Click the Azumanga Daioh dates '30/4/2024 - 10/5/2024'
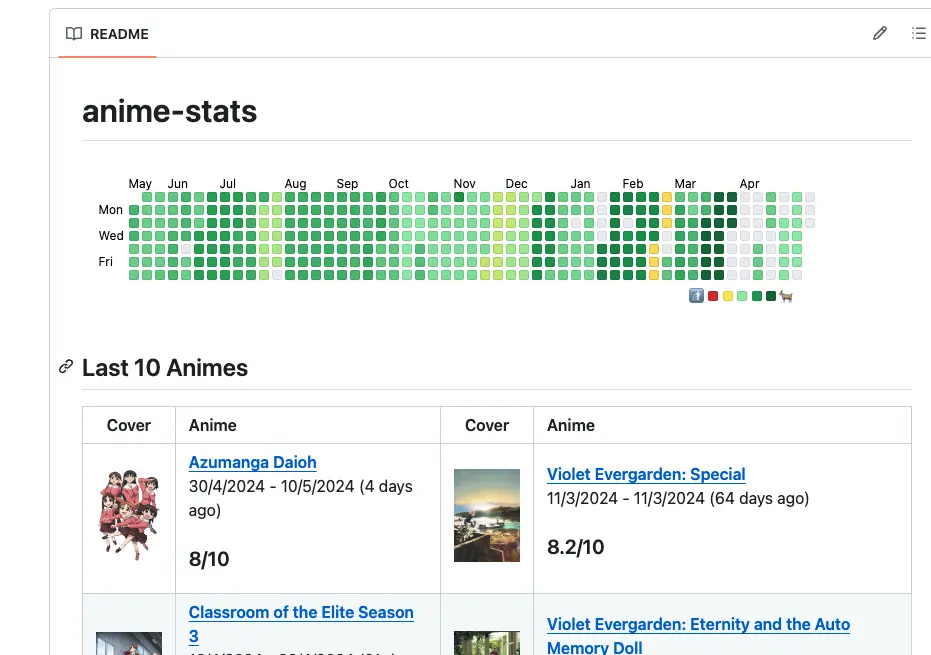Image resolution: width=931 pixels, height=655 pixels. click(x=271, y=486)
